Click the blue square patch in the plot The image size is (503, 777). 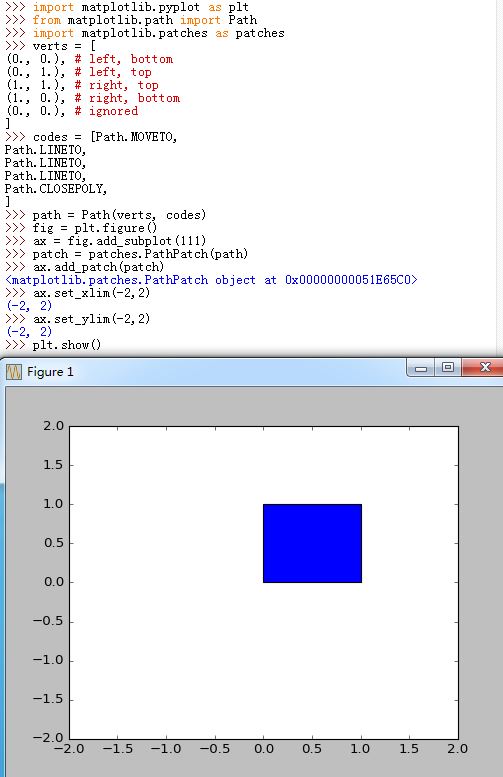tap(312, 543)
